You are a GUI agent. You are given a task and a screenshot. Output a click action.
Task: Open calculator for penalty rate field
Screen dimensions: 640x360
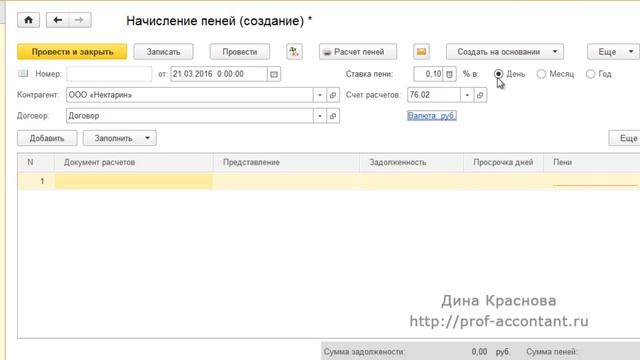click(449, 74)
